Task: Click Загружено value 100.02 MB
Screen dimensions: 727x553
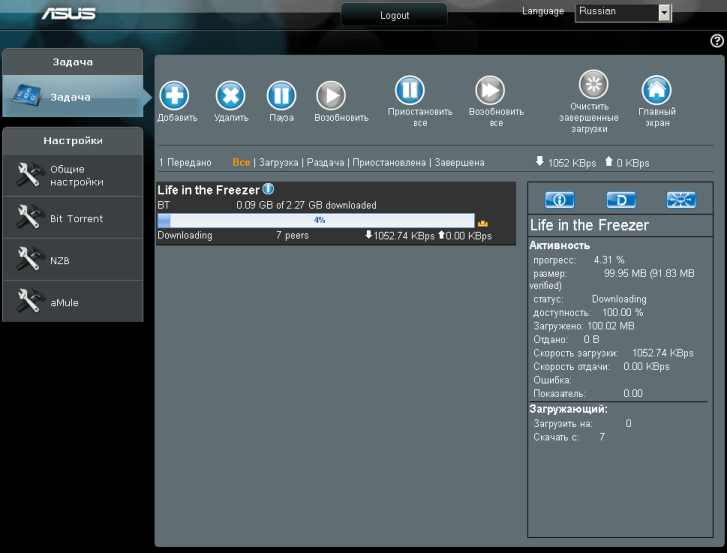Action: coord(611,326)
